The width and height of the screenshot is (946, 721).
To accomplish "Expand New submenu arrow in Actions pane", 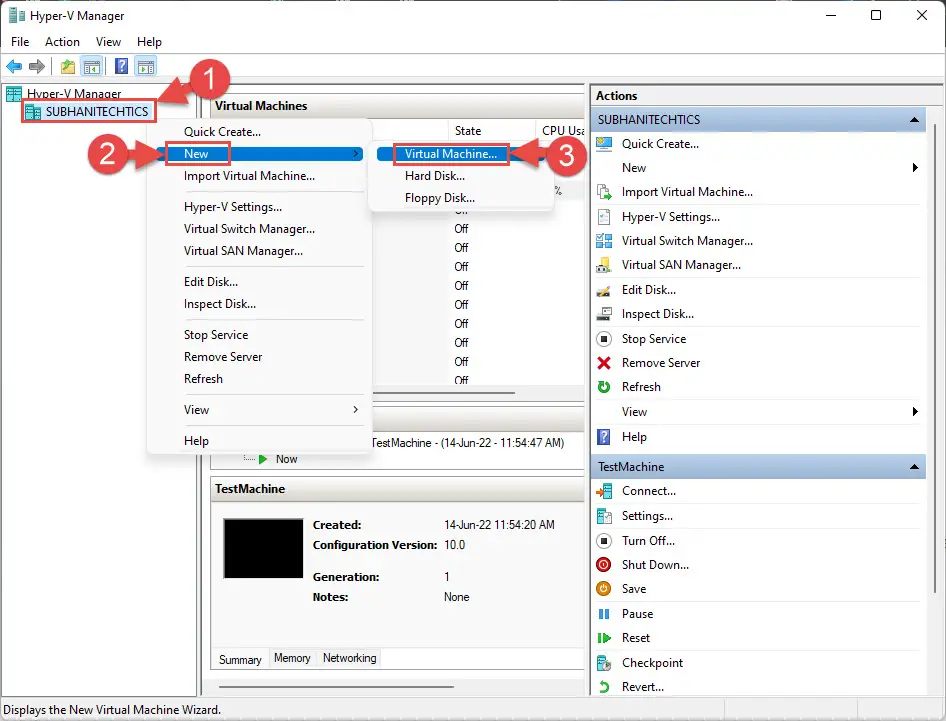I will pyautogui.click(x=915, y=168).
